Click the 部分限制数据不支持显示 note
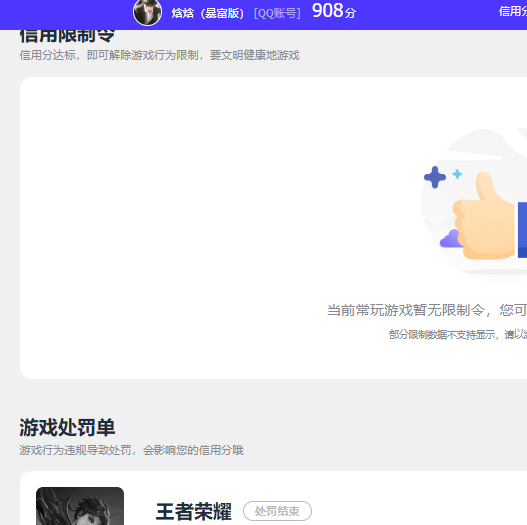 tap(458, 334)
